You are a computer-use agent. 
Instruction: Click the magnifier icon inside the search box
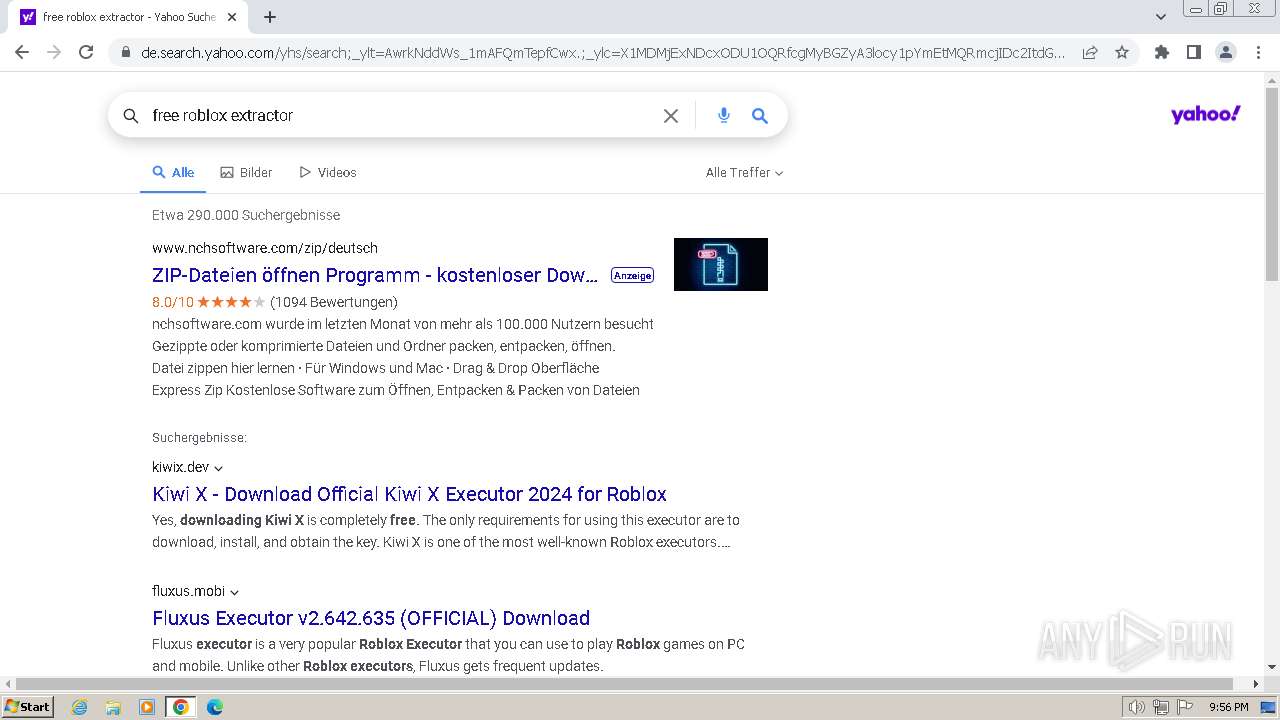[131, 116]
